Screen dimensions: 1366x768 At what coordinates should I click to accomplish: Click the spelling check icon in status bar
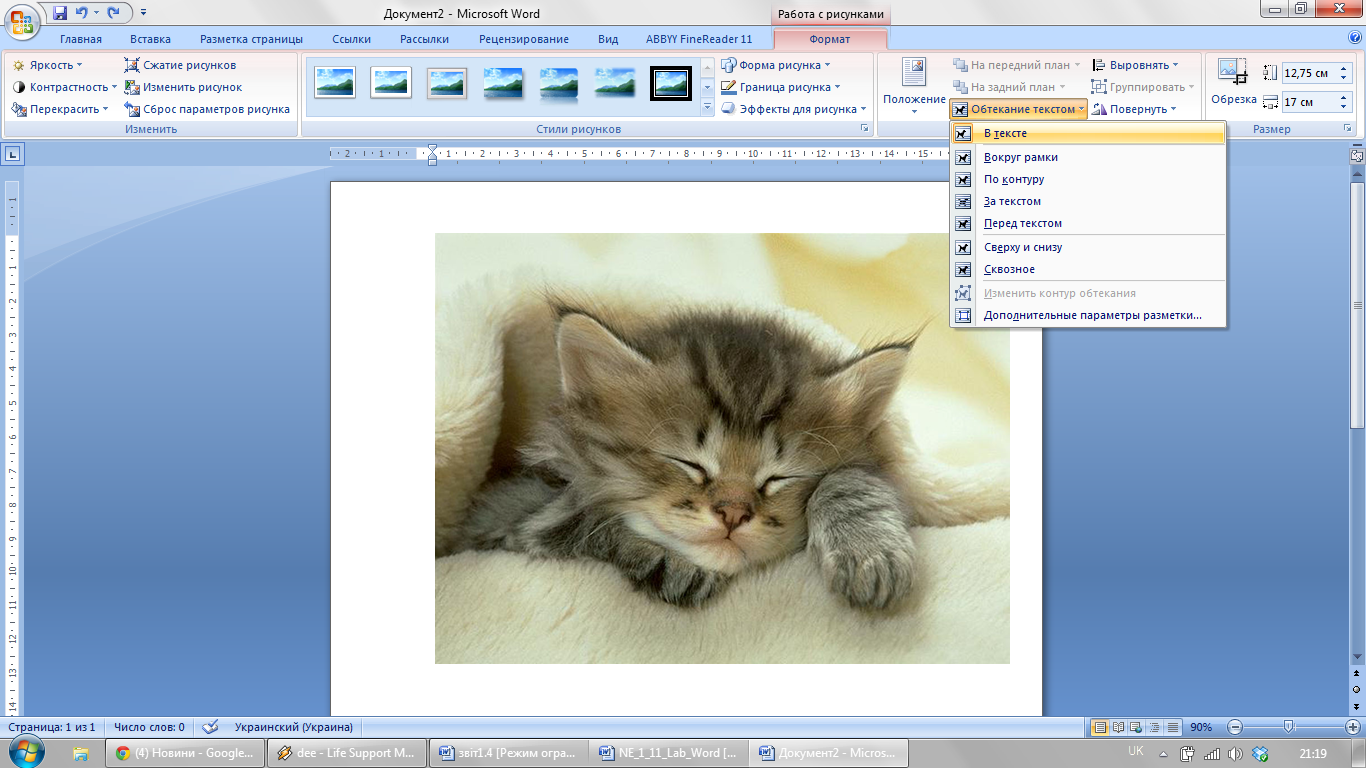click(x=210, y=727)
